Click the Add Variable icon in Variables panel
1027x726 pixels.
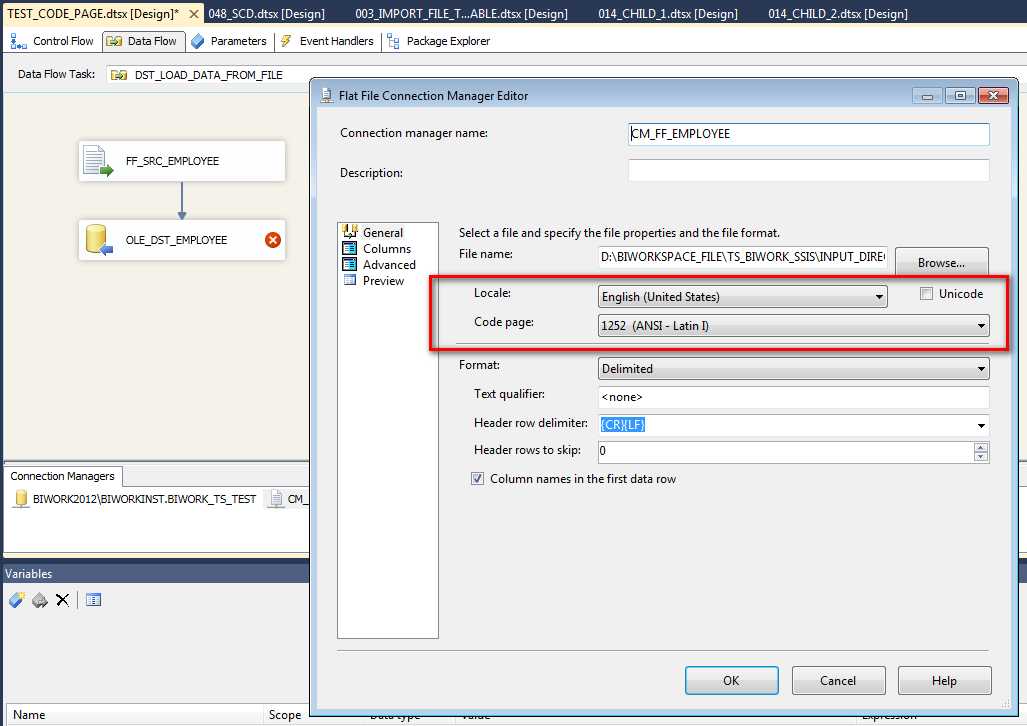(x=16, y=600)
